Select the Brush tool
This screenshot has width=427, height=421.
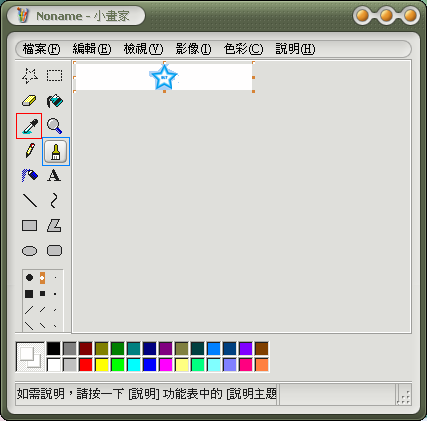tap(56, 151)
